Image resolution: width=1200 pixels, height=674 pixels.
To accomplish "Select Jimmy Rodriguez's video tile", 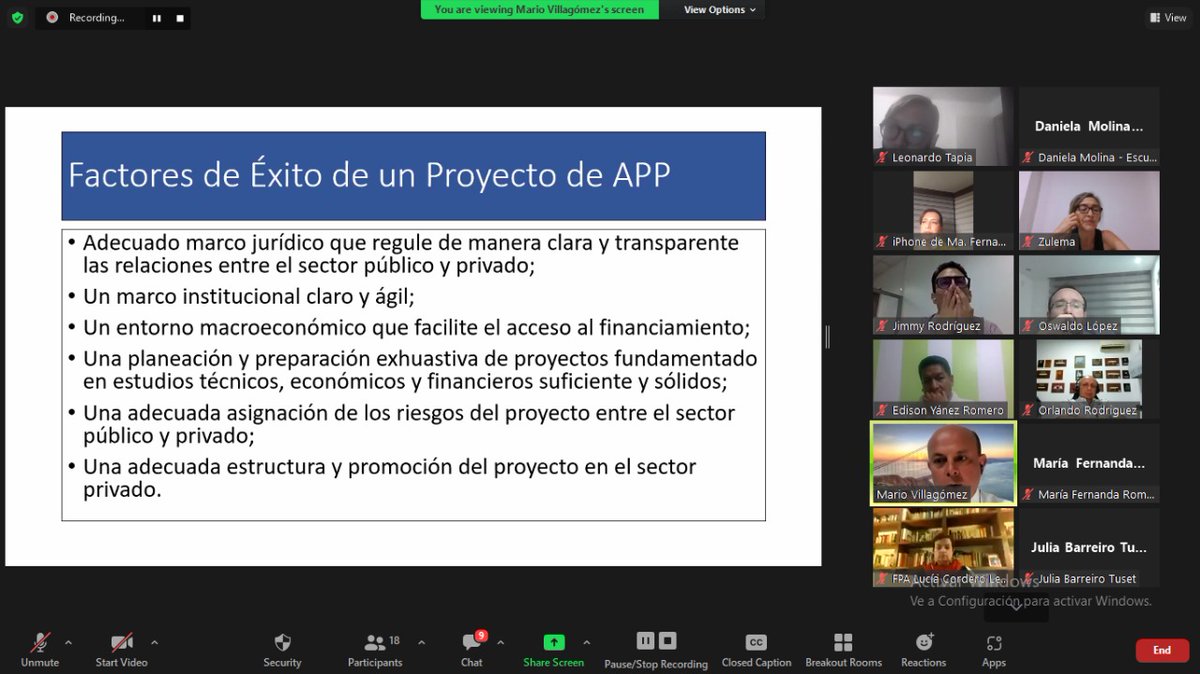I will (x=943, y=295).
